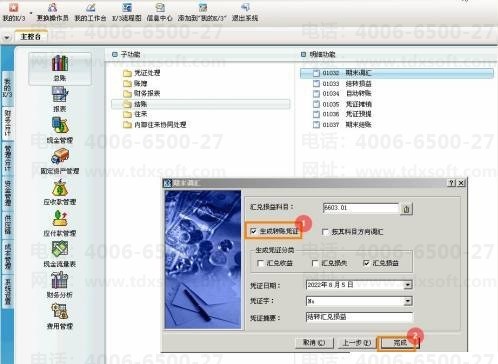Open the 财务分析 module icon
This screenshot has width=498, height=364.
click(x=60, y=285)
